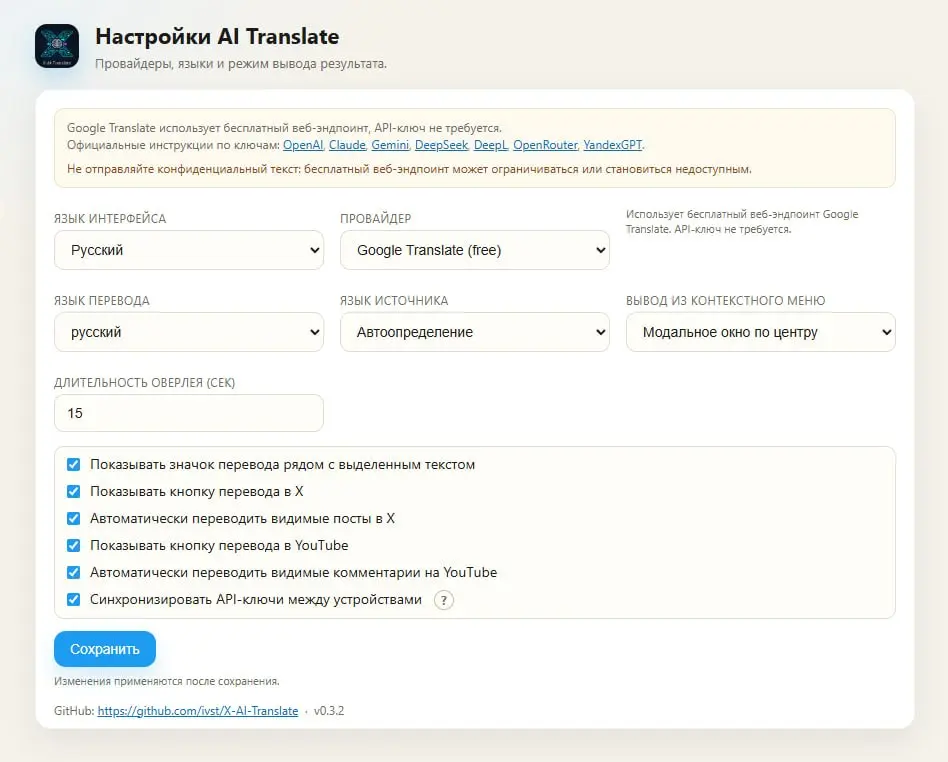Open the OpenAI key instructions link

pyautogui.click(x=303, y=145)
